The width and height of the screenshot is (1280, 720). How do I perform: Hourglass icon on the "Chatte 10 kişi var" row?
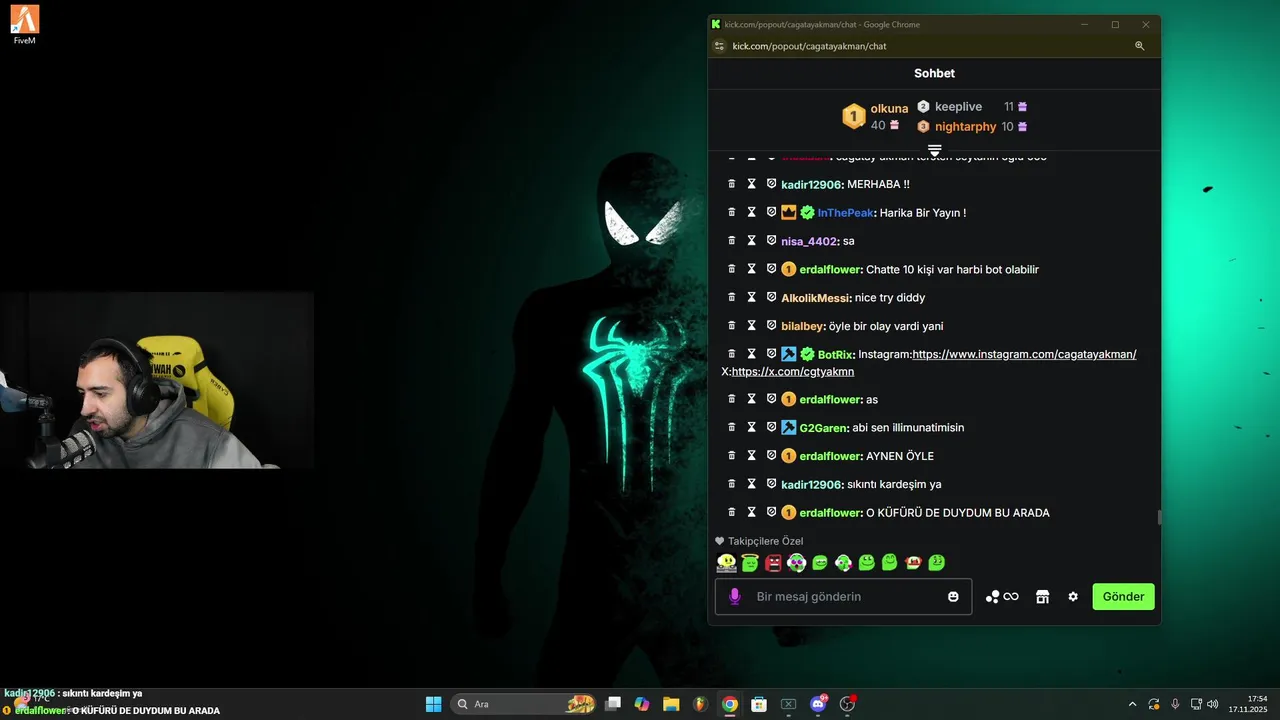tap(751, 269)
